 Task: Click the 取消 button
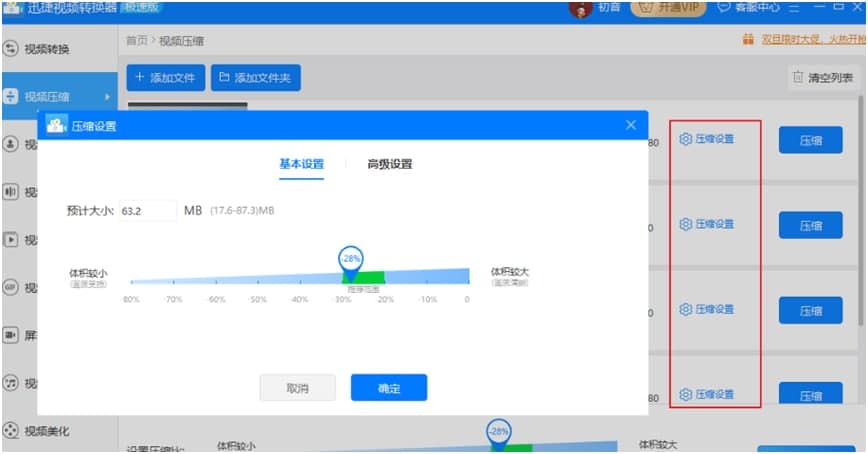pyautogui.click(x=297, y=388)
